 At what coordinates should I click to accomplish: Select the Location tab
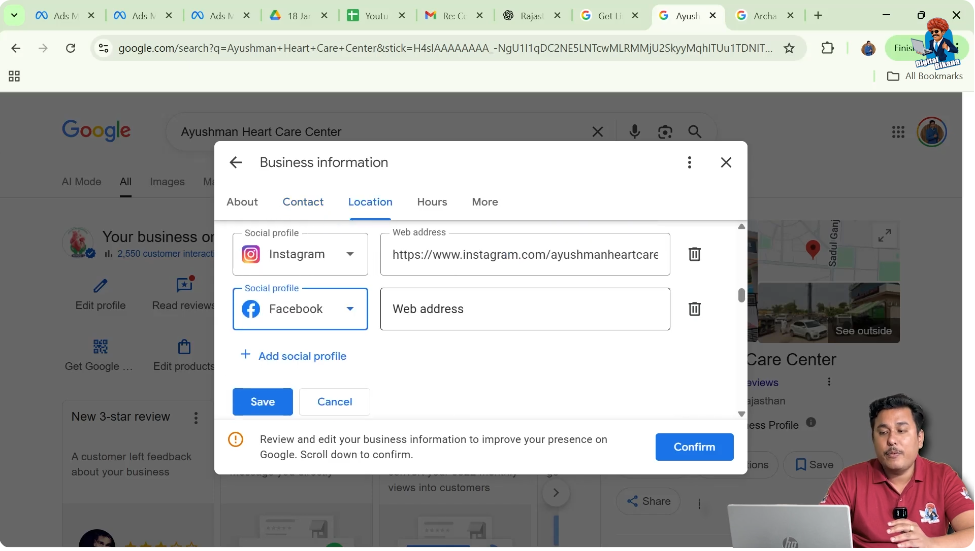pos(370,202)
